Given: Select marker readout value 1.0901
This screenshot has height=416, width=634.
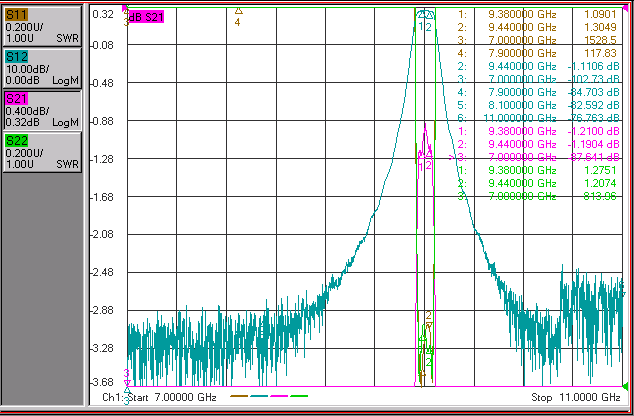Looking at the screenshot, I should pos(600,14).
